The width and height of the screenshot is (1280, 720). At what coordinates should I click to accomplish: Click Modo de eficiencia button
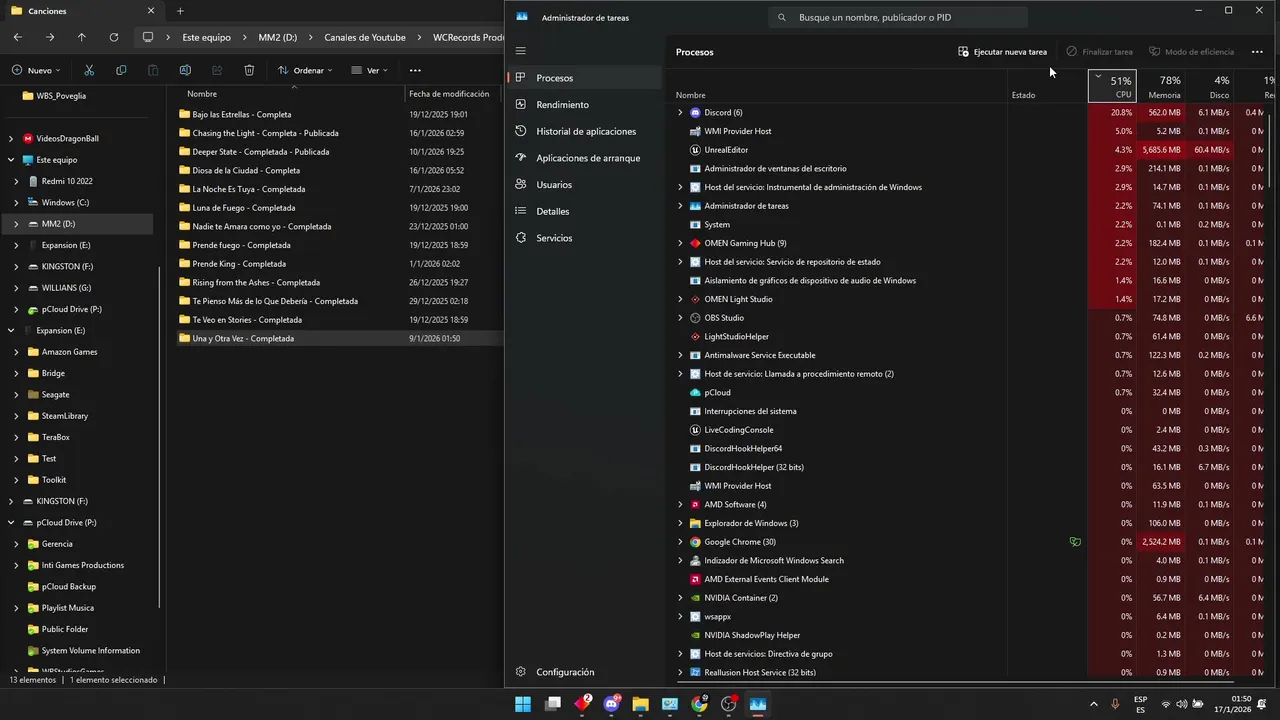[1191, 52]
